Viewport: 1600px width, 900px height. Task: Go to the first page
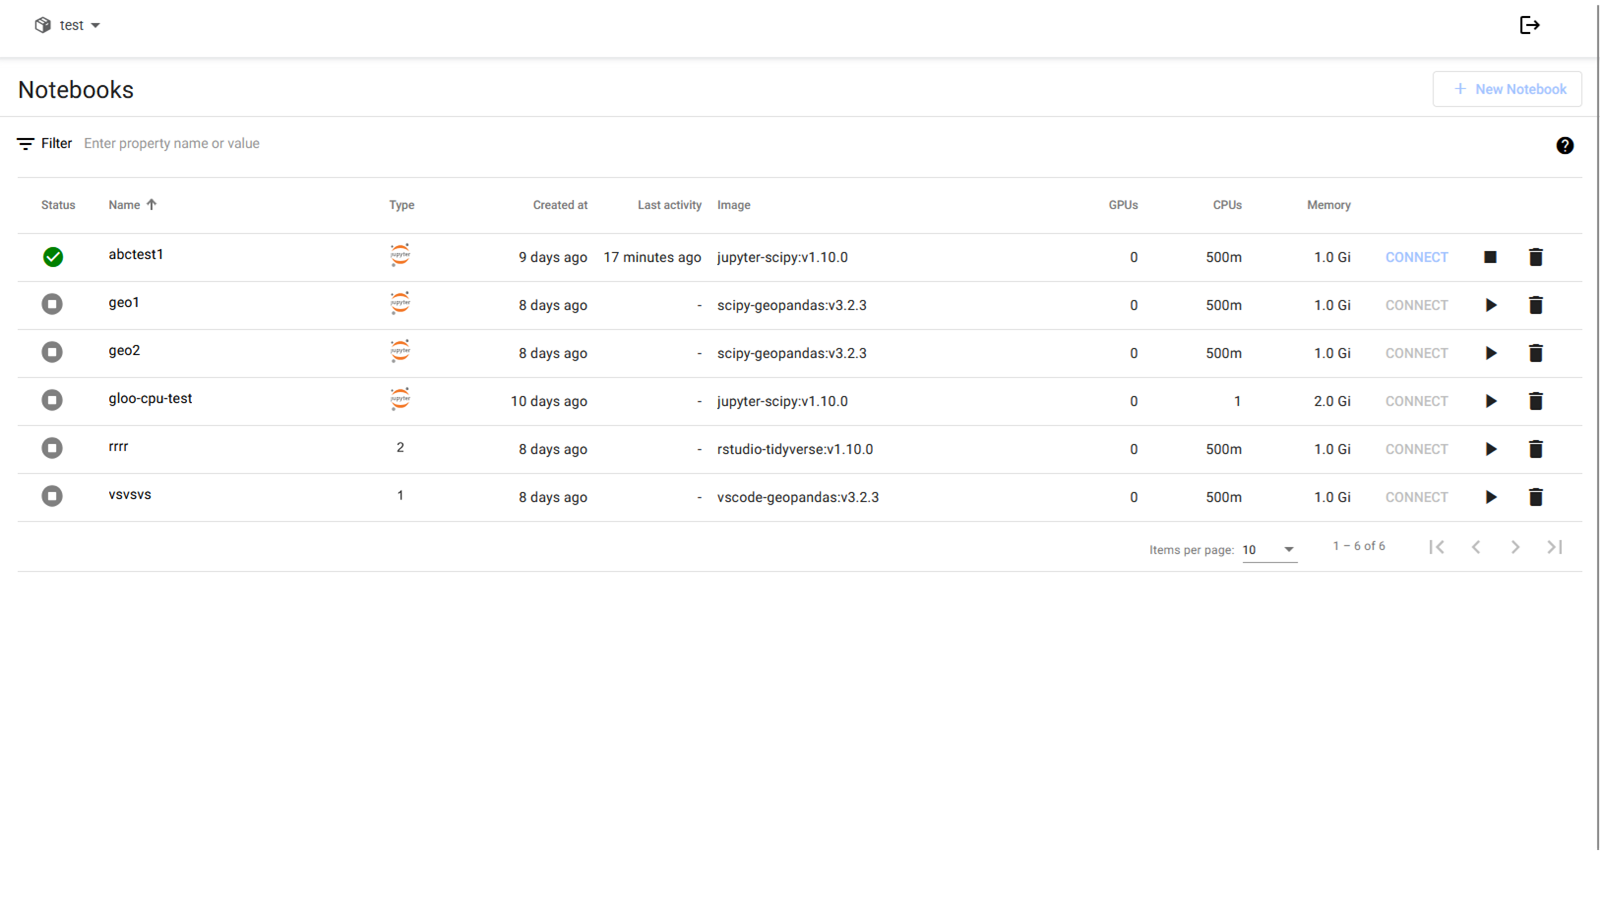click(1437, 547)
